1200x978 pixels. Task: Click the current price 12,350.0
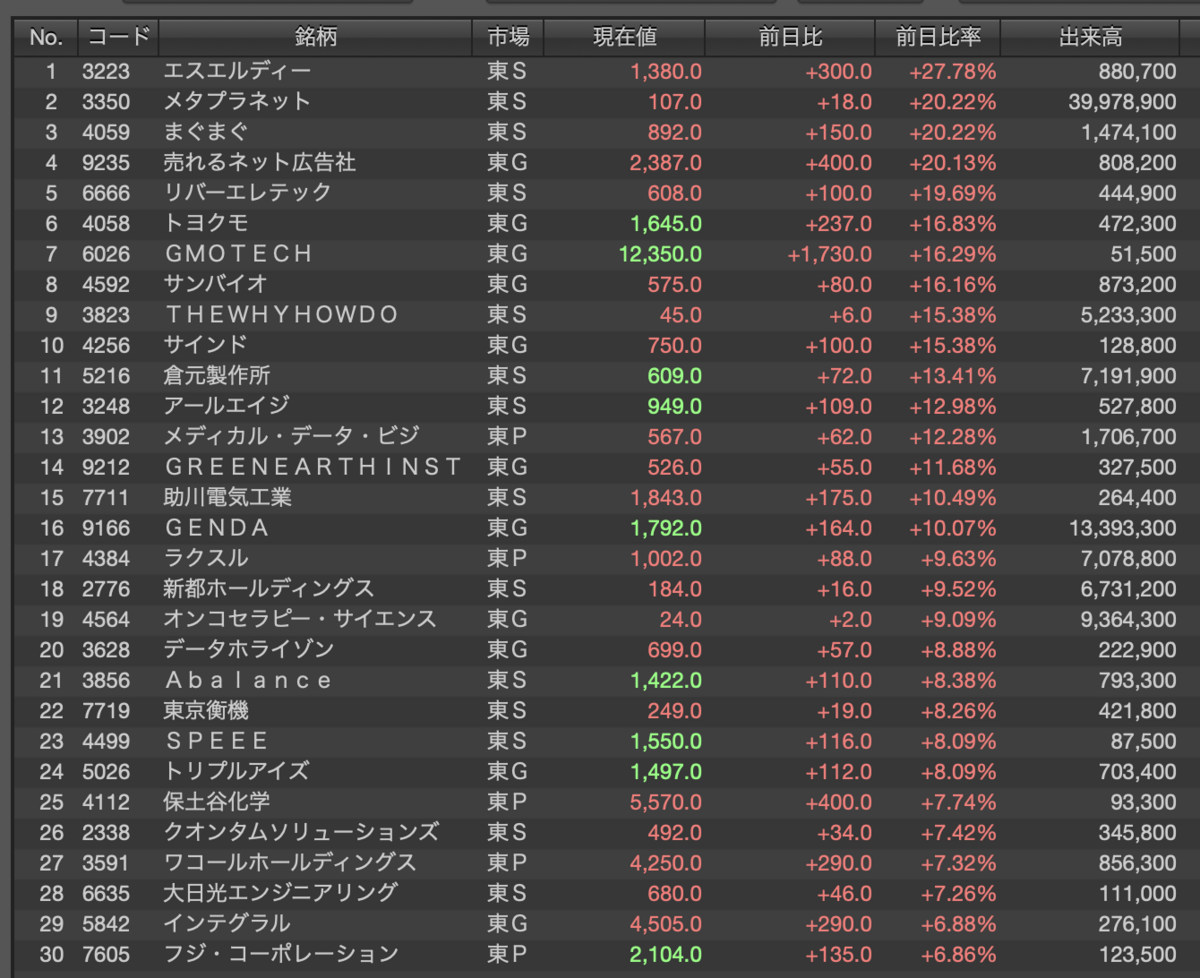(660, 254)
